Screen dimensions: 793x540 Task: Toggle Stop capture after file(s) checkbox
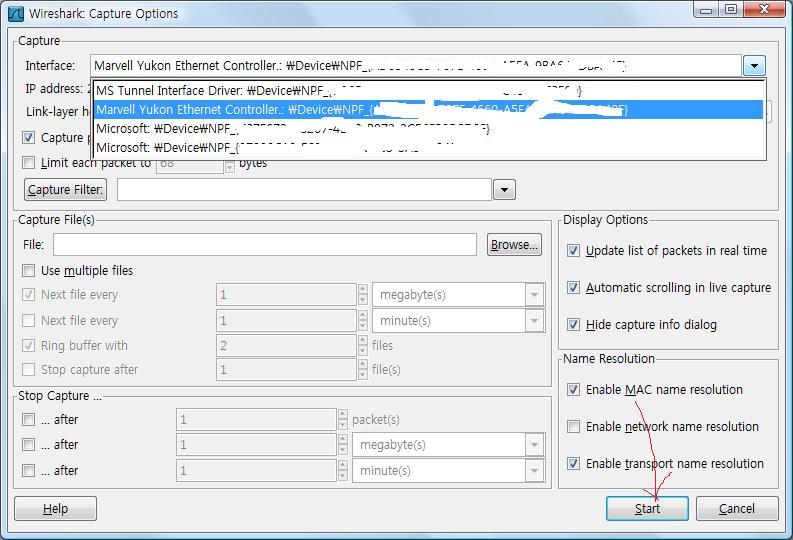pos(29,370)
